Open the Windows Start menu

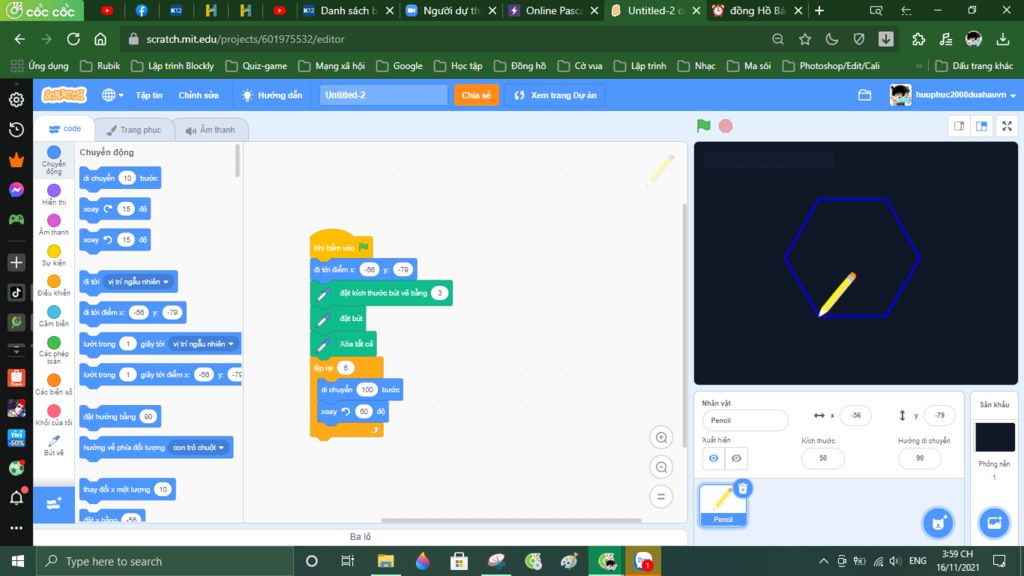click(17, 561)
